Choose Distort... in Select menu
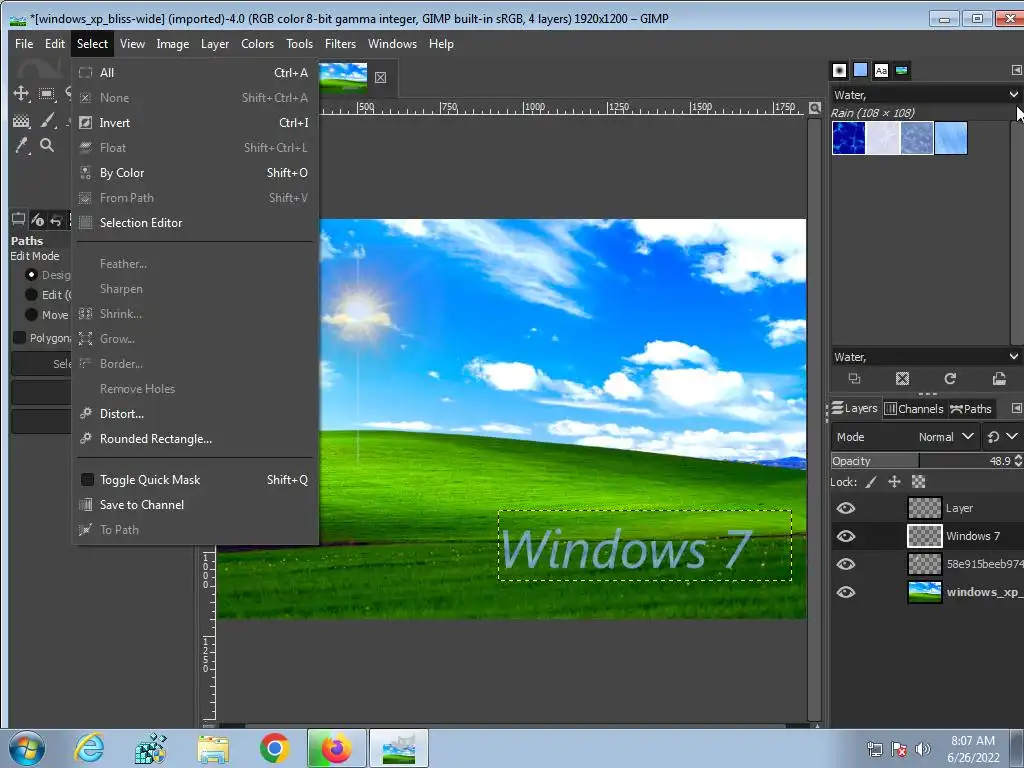 click(x=194, y=414)
